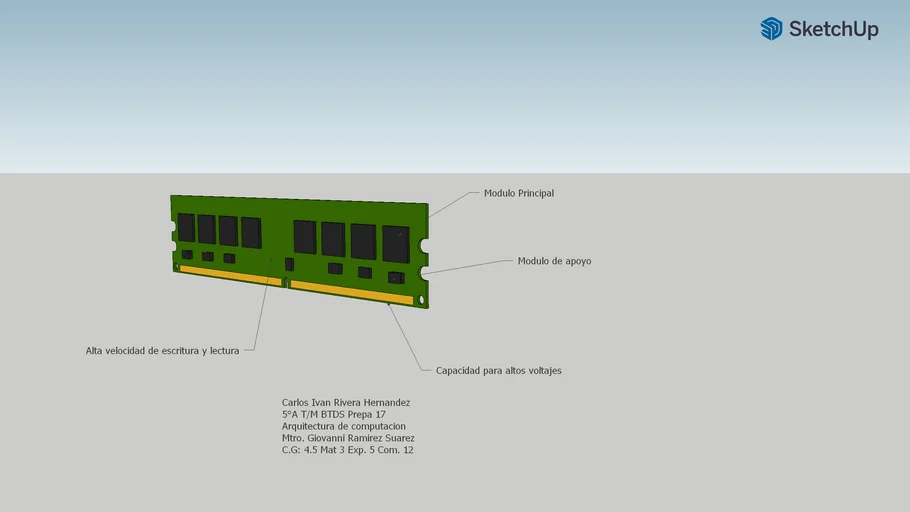
Task: Click the semicircular notch on the module's right edge
Action: tap(425, 245)
